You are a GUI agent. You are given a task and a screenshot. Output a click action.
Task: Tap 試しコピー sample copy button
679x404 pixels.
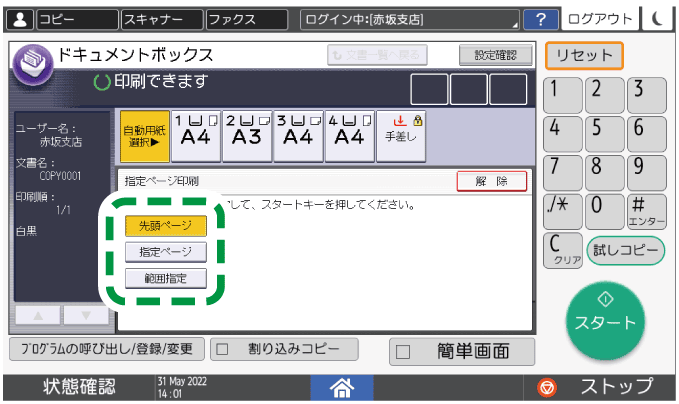click(x=626, y=250)
